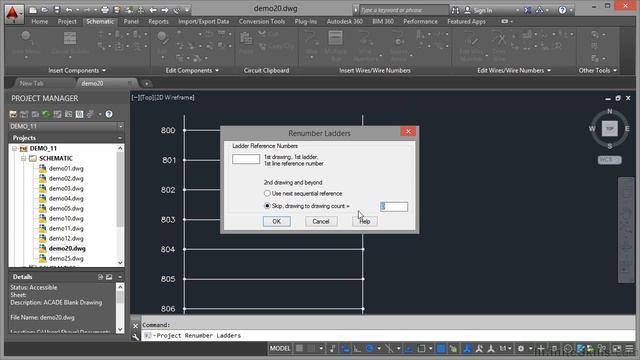Click the clean screen icon in status bar
The width and height of the screenshot is (640, 360).
pos(617,348)
